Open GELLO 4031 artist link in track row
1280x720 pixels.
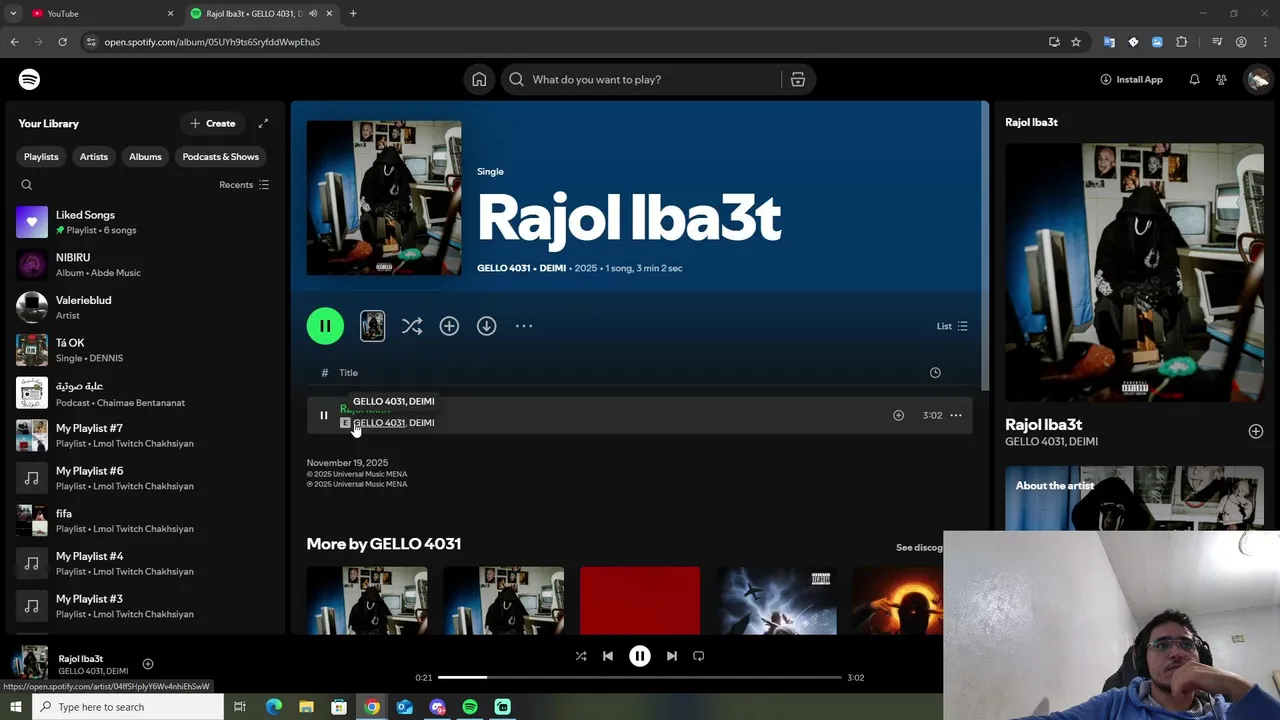[x=379, y=423]
